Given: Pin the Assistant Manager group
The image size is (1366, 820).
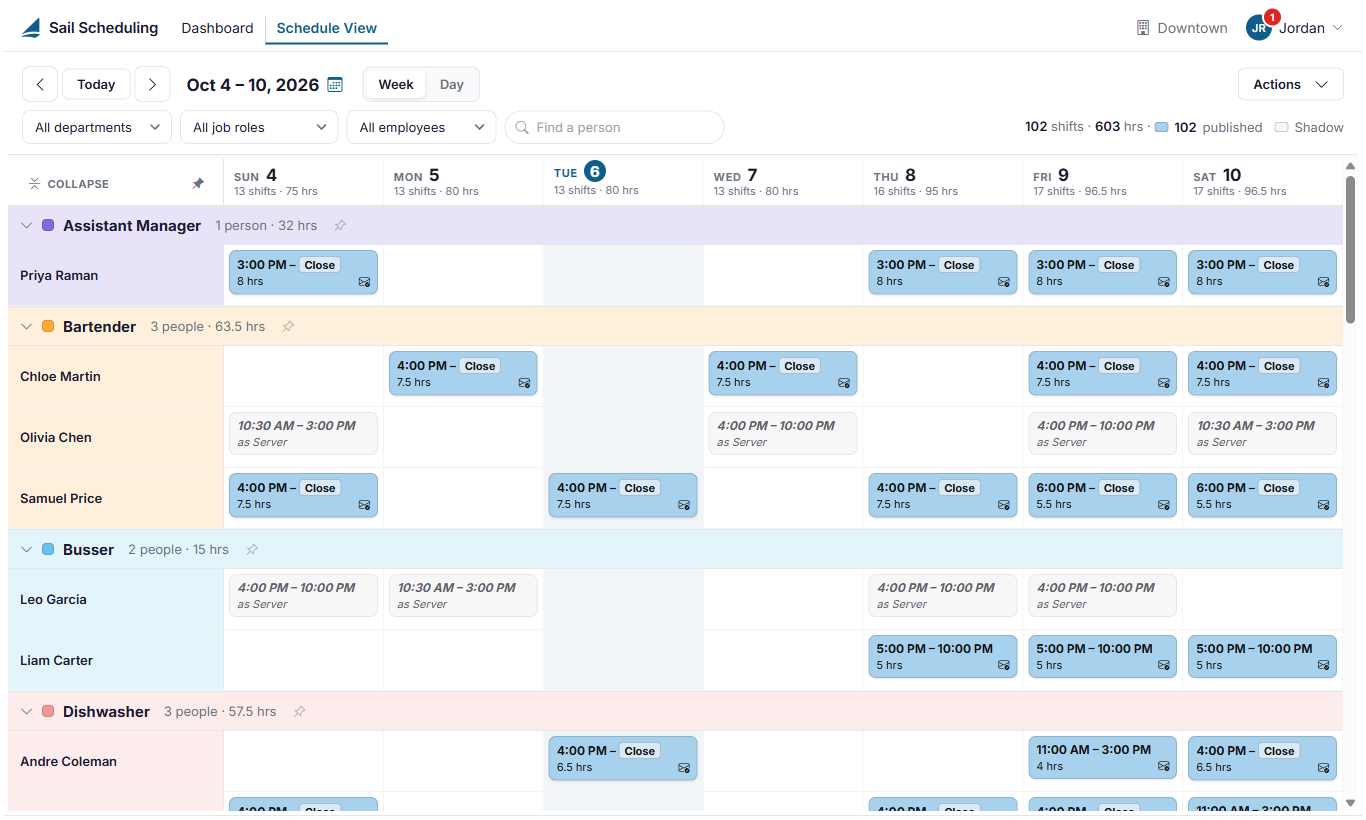Looking at the screenshot, I should (340, 226).
